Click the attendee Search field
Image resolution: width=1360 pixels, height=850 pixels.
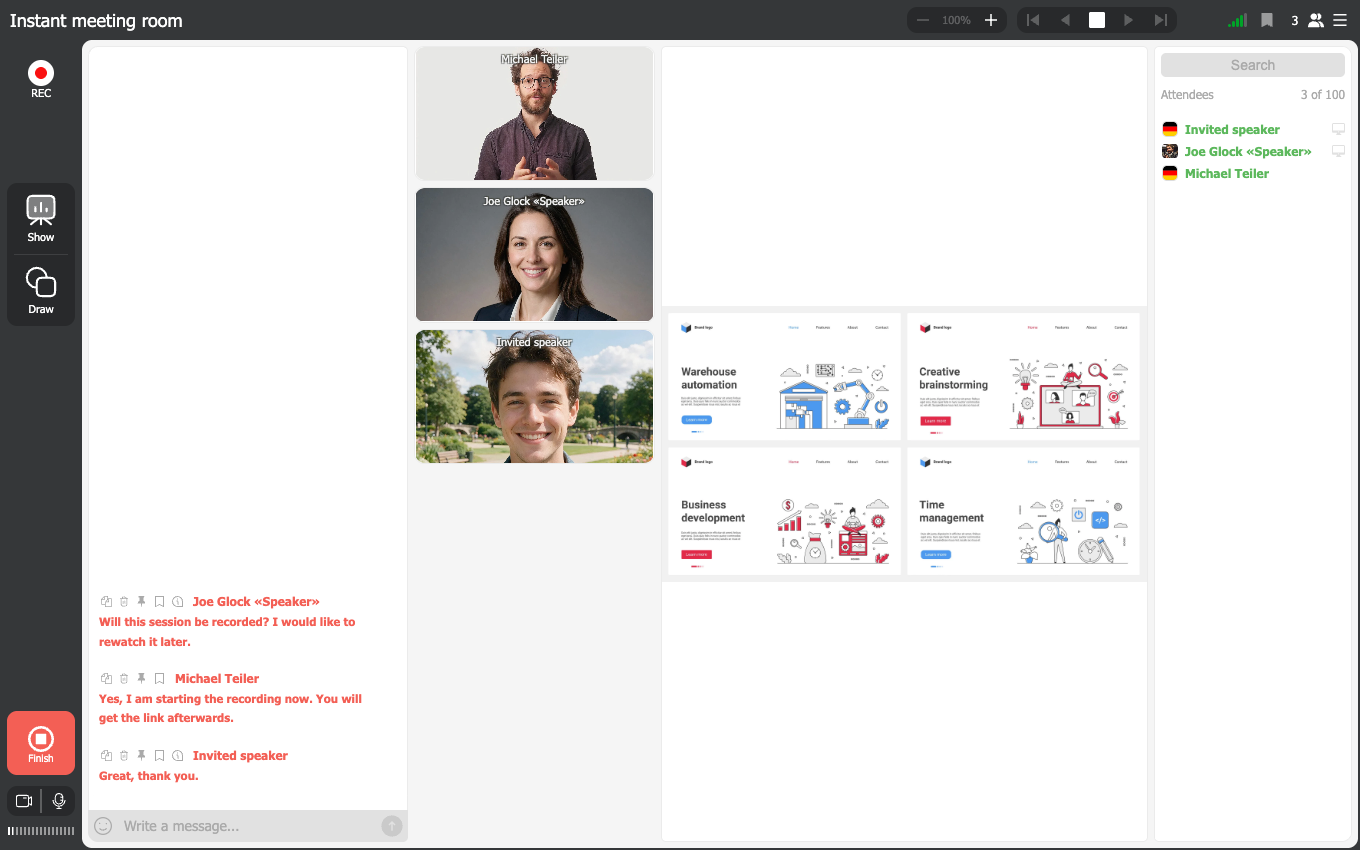(1253, 65)
